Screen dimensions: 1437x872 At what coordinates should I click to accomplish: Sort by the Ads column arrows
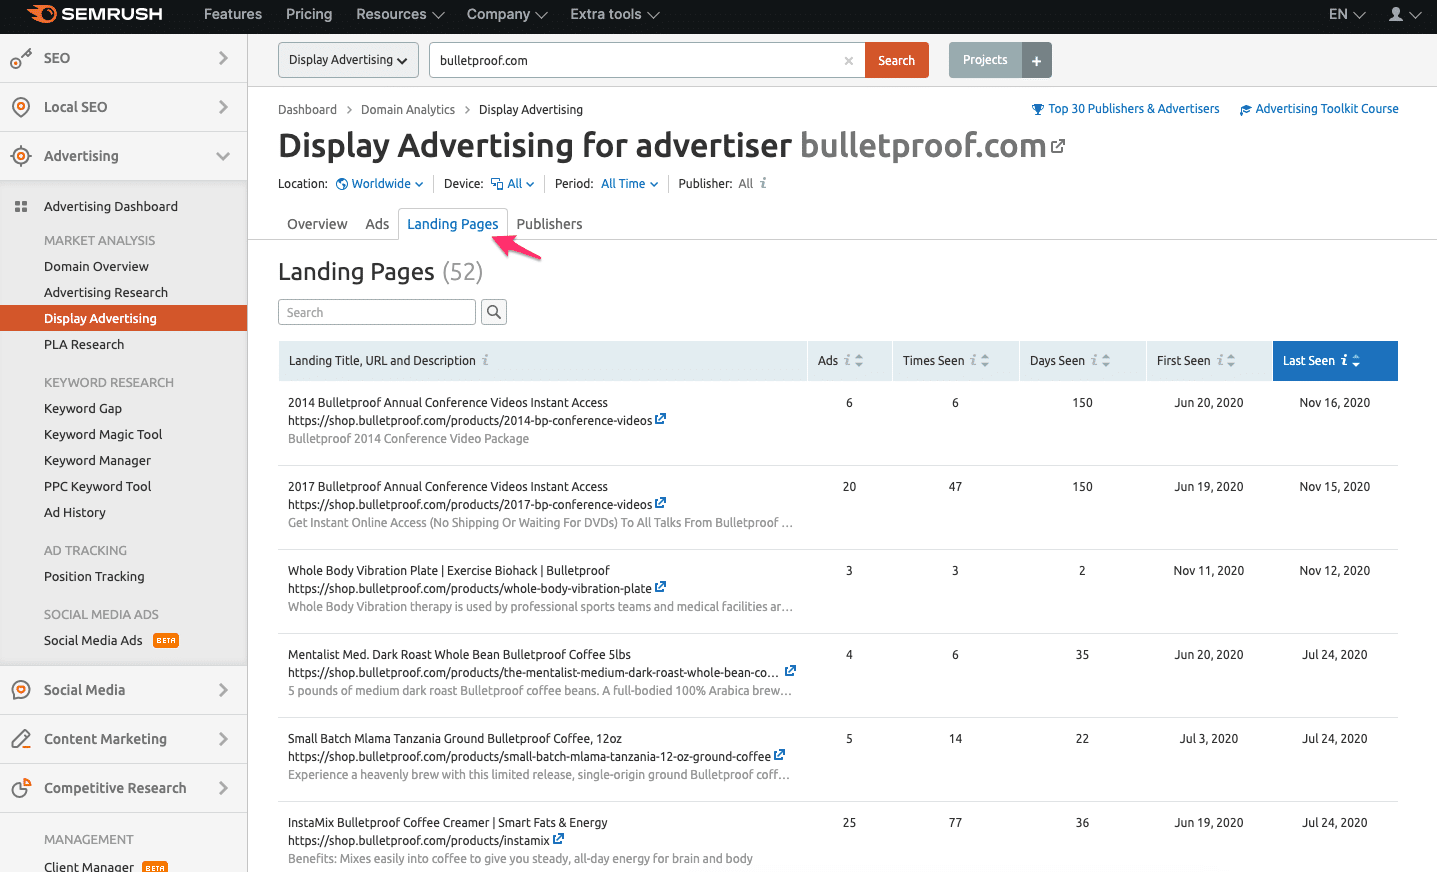click(859, 361)
